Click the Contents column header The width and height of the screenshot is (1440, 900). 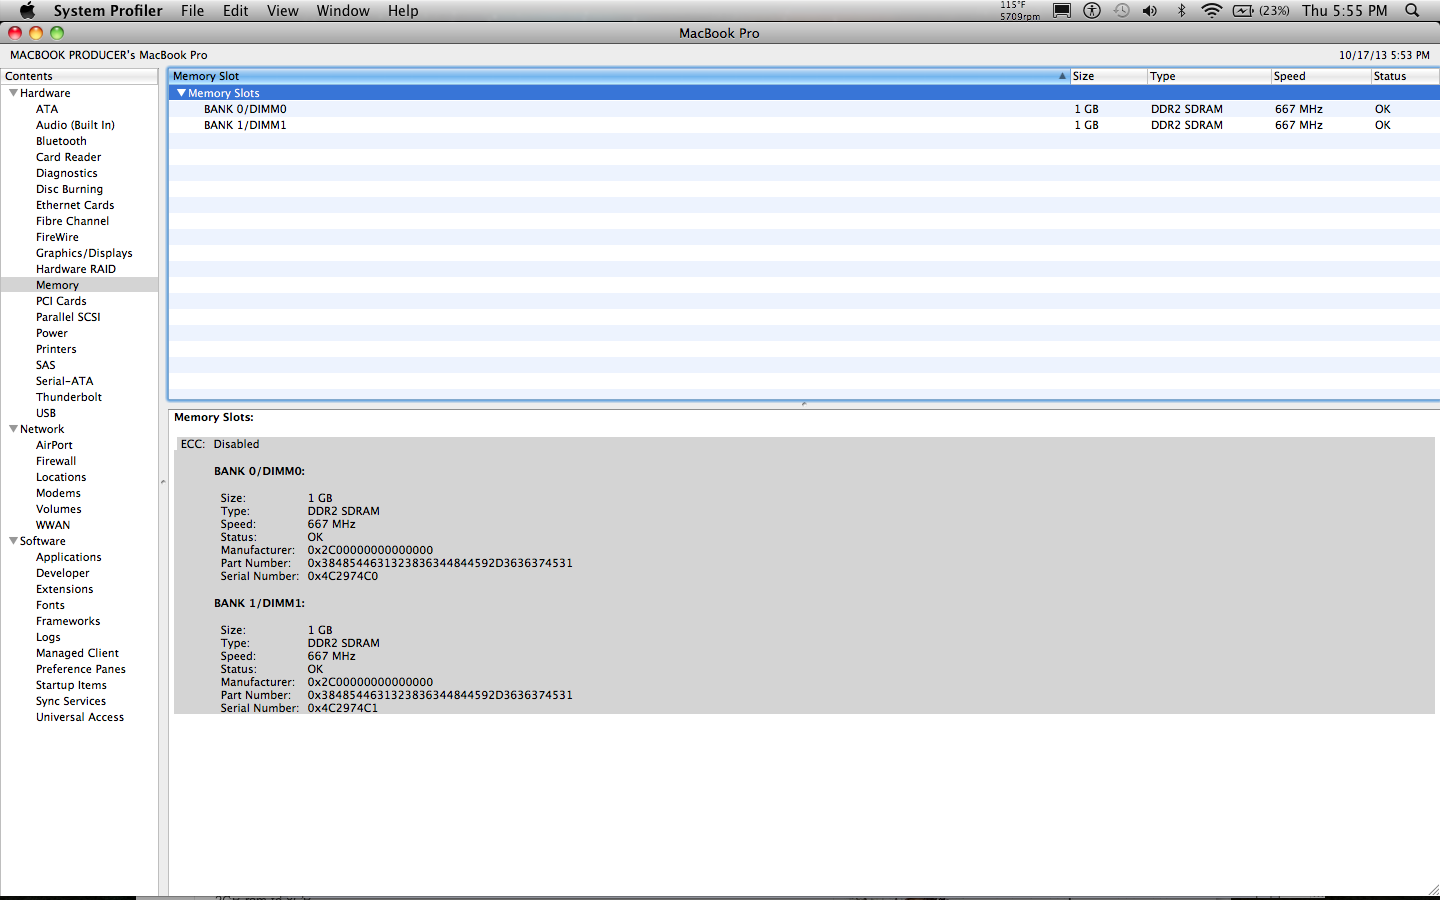79,76
